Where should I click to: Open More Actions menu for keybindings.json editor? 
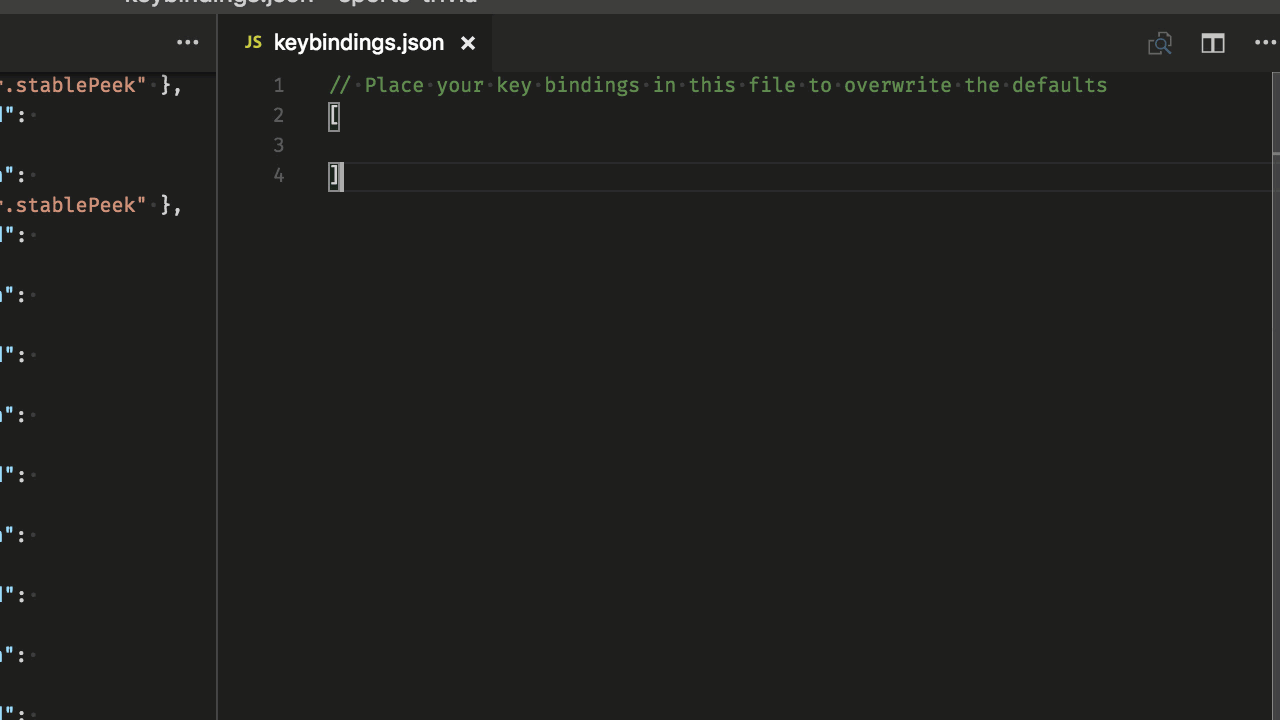point(1265,43)
